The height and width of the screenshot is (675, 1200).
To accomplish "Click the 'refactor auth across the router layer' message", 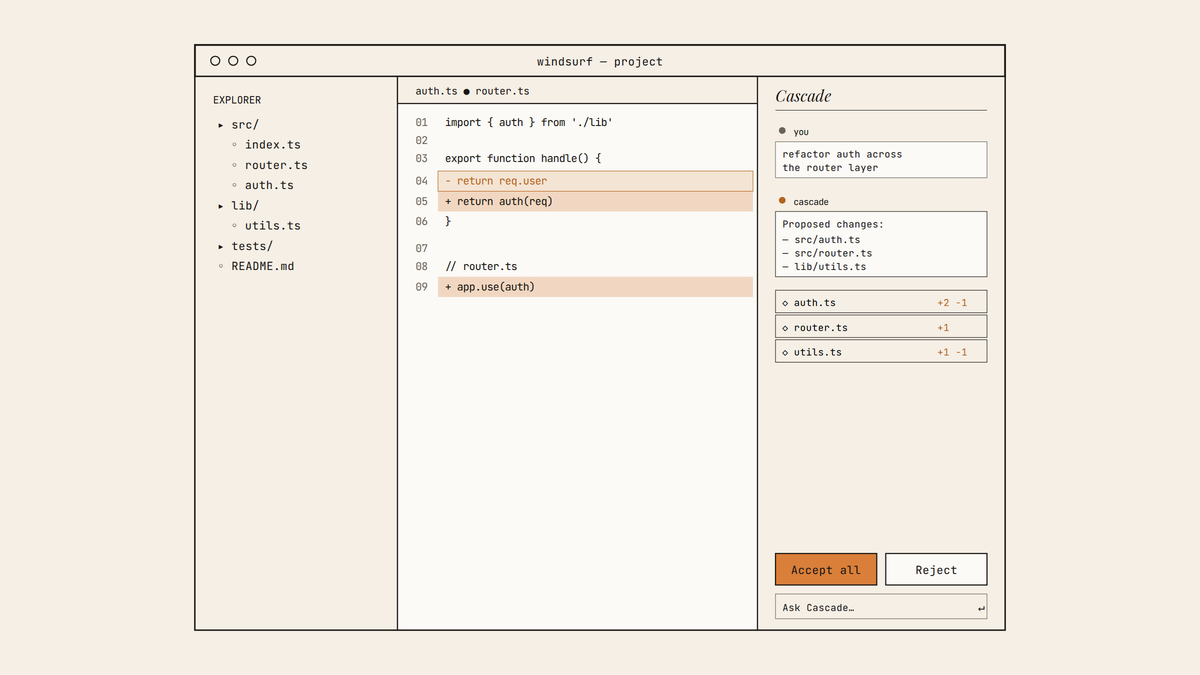I will (881, 160).
